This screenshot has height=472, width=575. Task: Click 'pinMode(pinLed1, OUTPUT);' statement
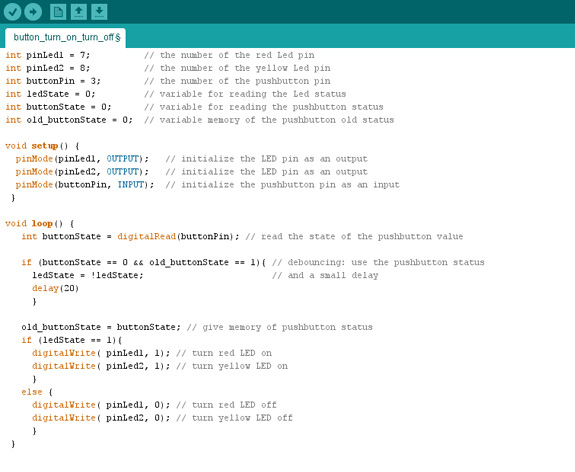coord(82,159)
